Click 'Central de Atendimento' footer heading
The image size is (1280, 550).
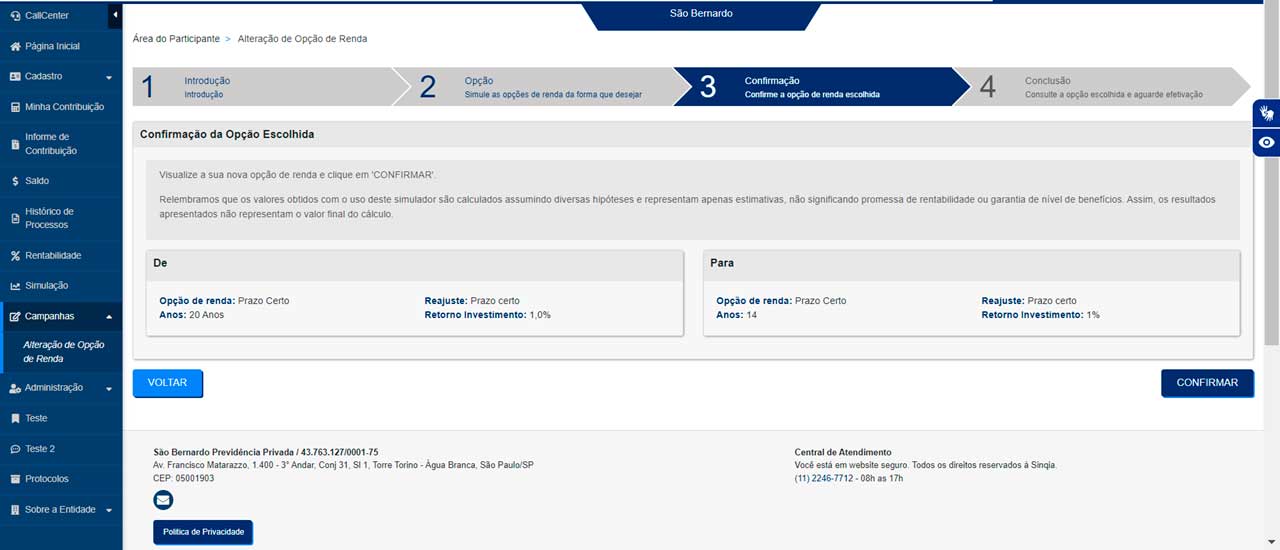(x=843, y=452)
